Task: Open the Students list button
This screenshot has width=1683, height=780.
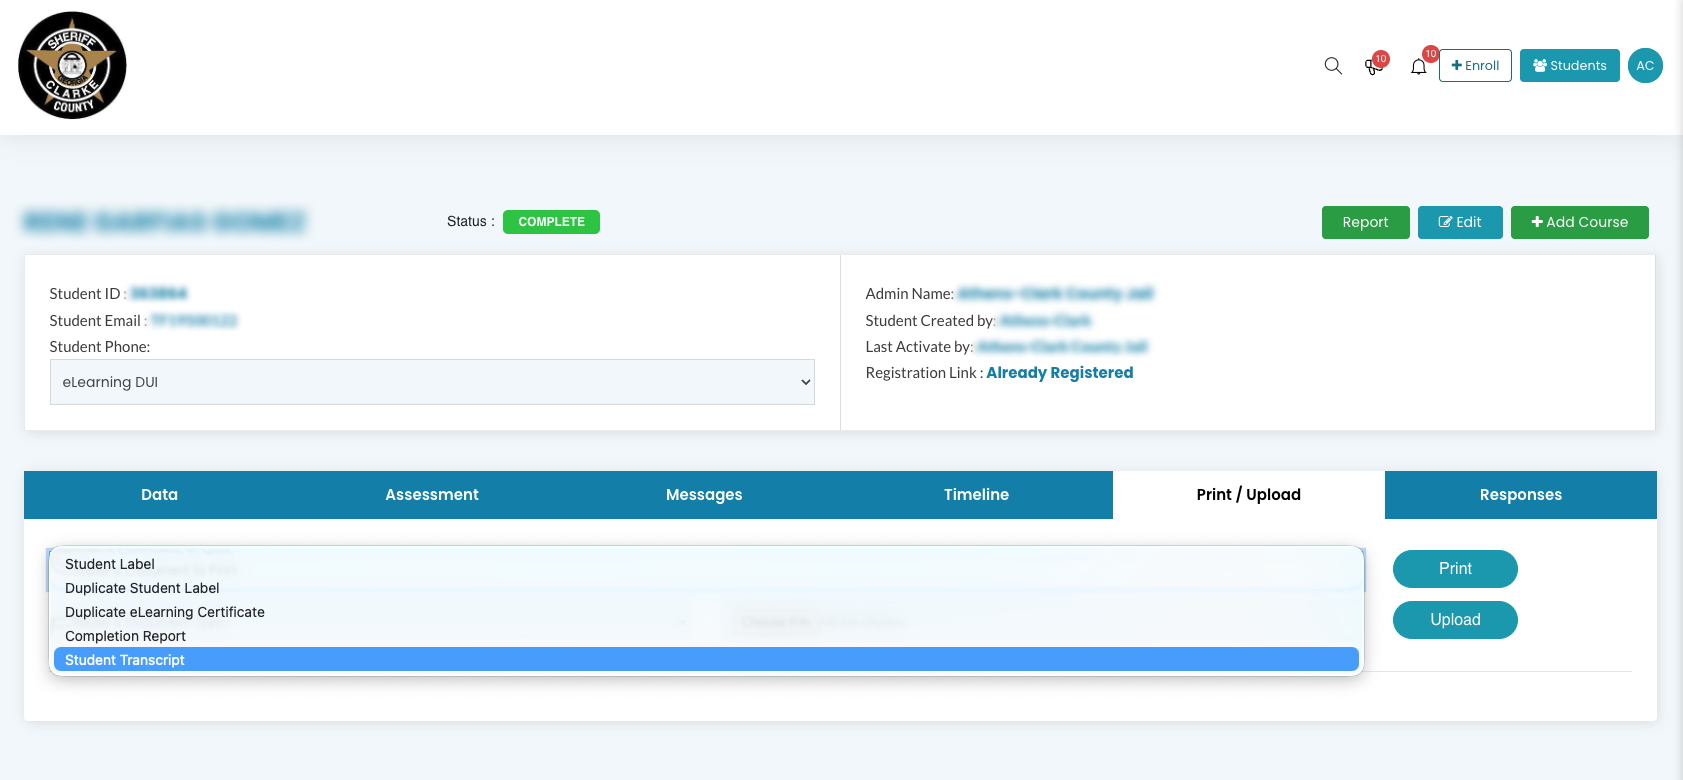Action: 1569,66
